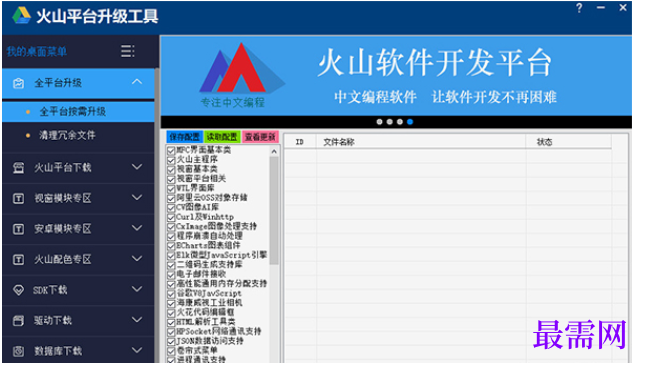
Task: Click the Elk微型JavaScript引擎 list entry text
Action: [222, 255]
